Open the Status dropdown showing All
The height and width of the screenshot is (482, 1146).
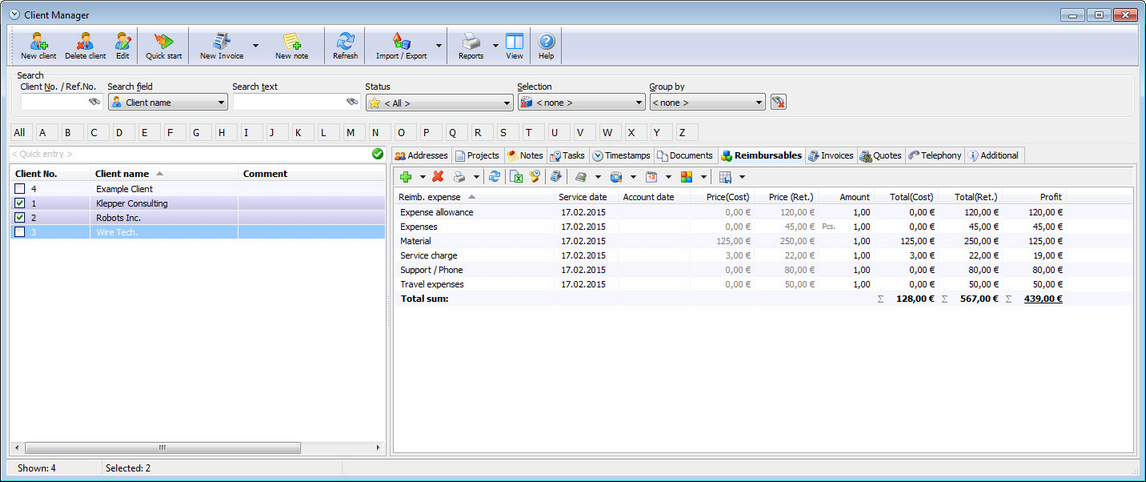click(x=439, y=102)
